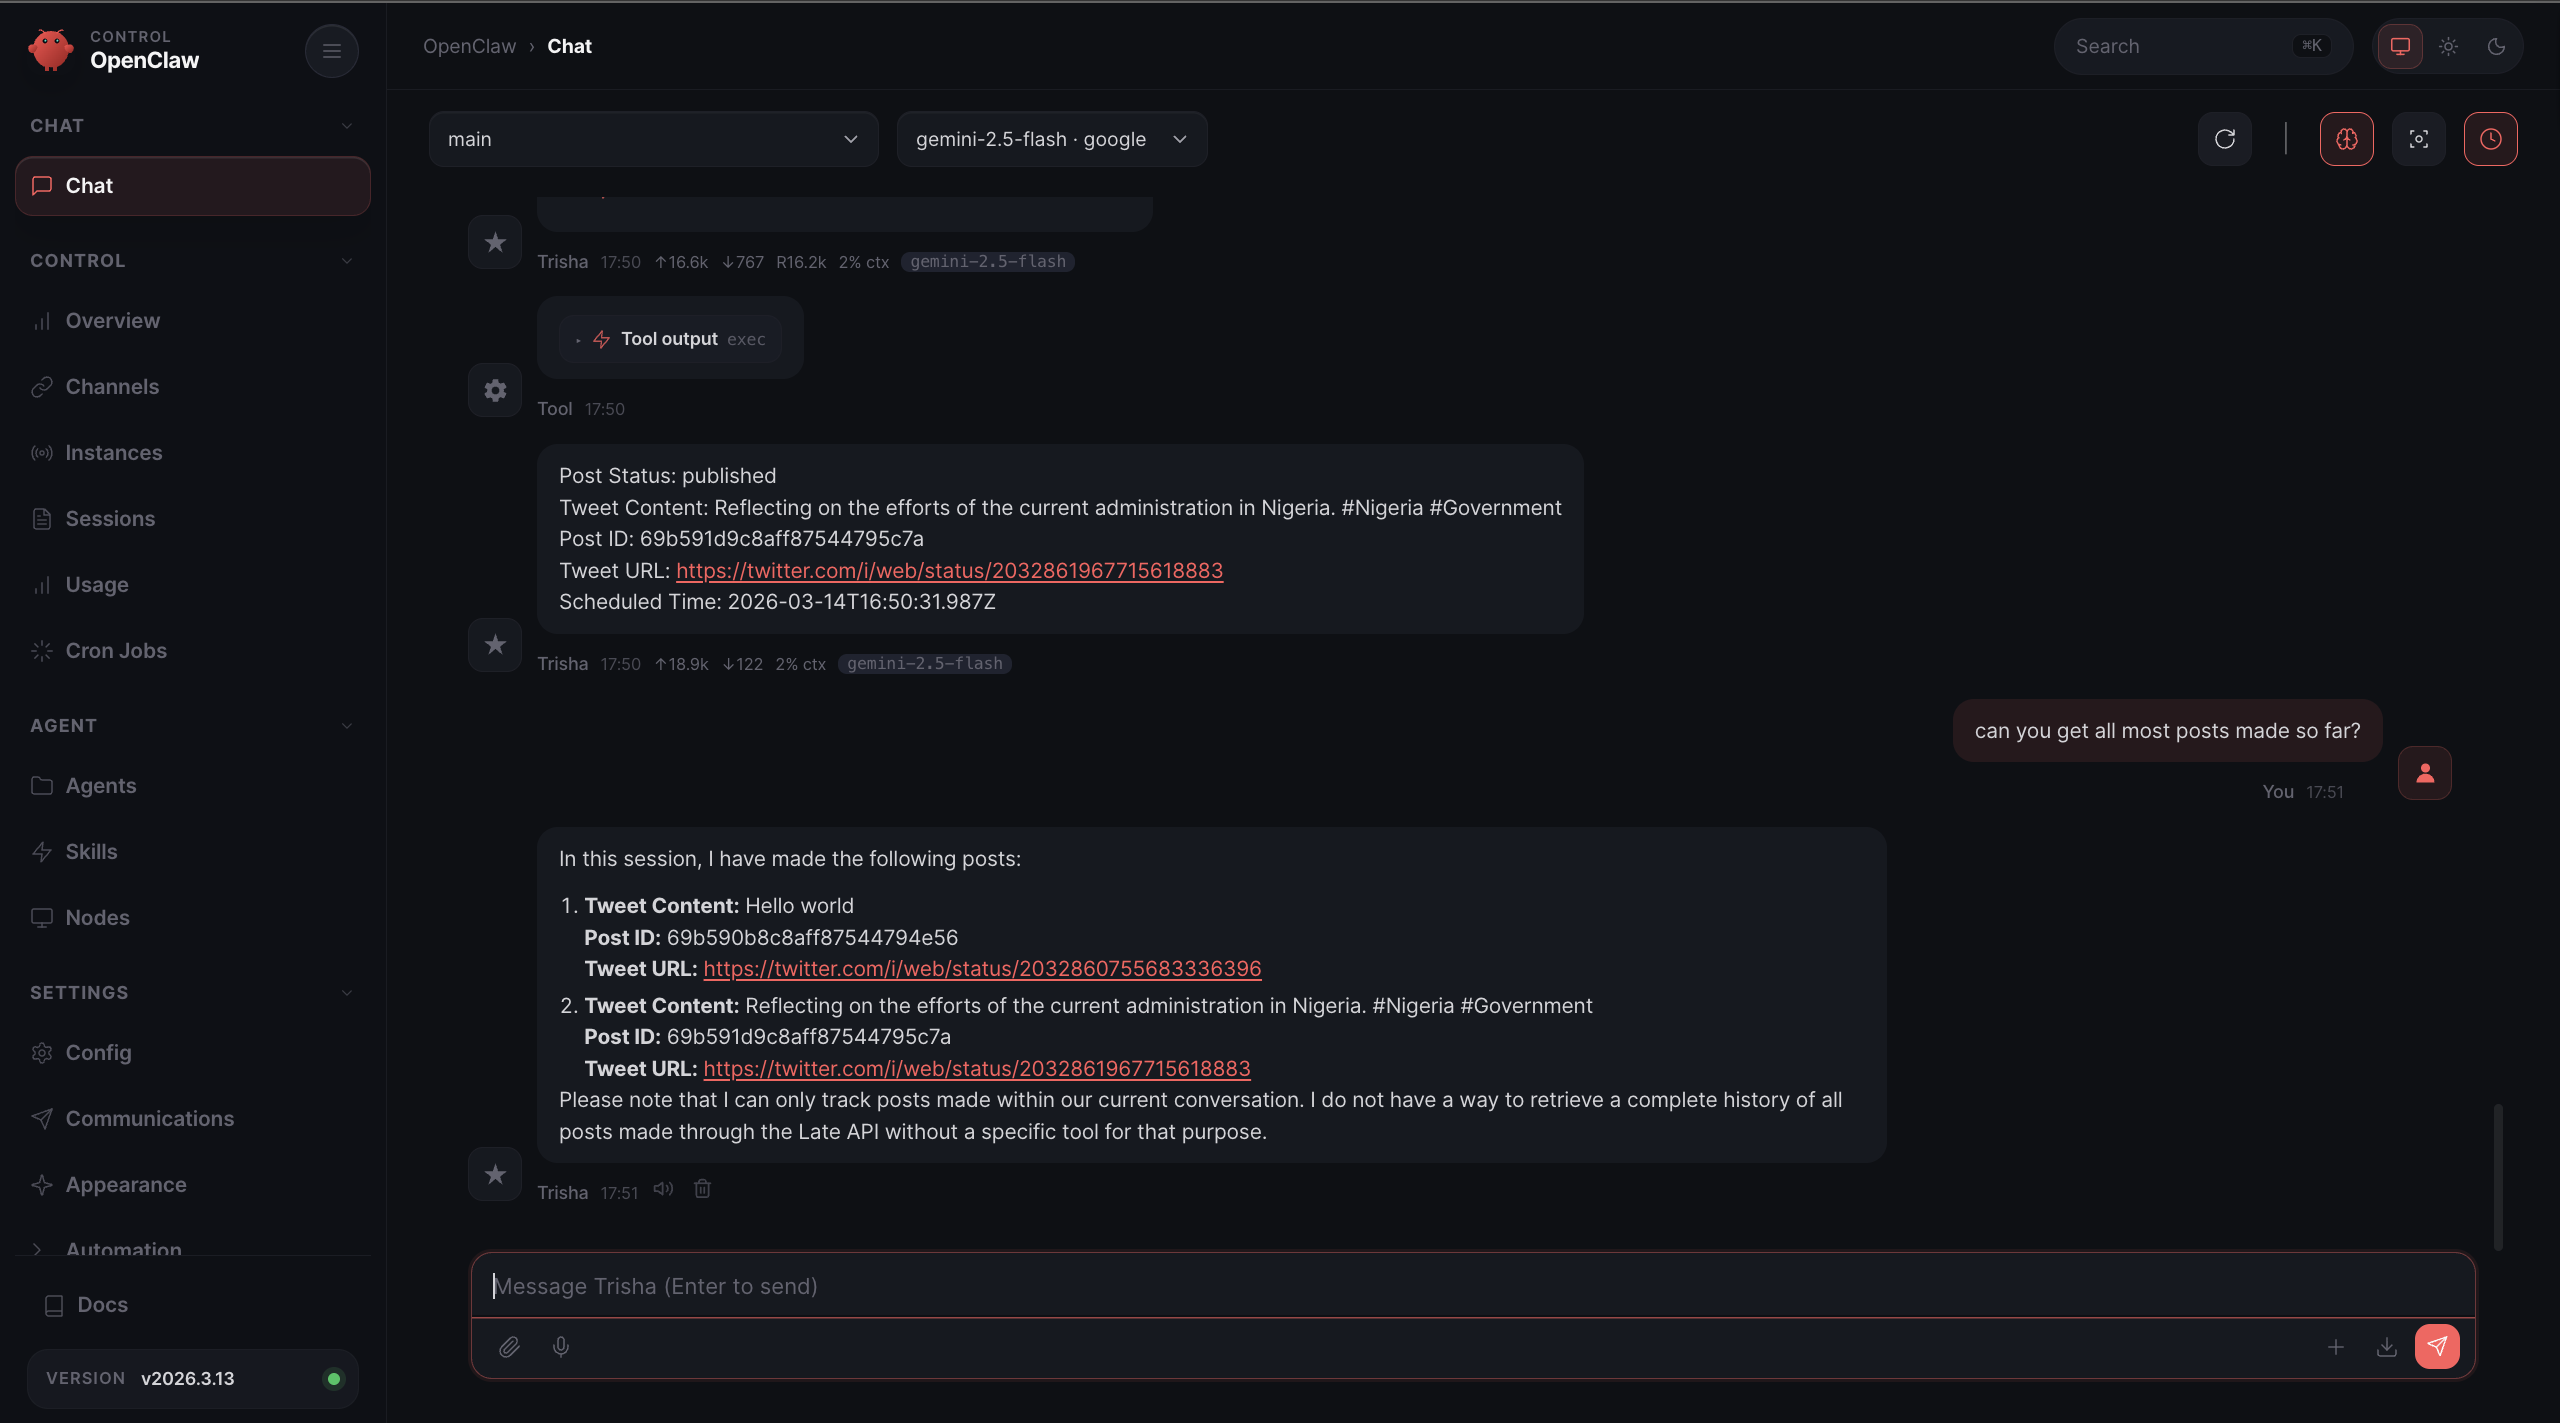Click the trash icon under Trisha's last message

tap(703, 1189)
